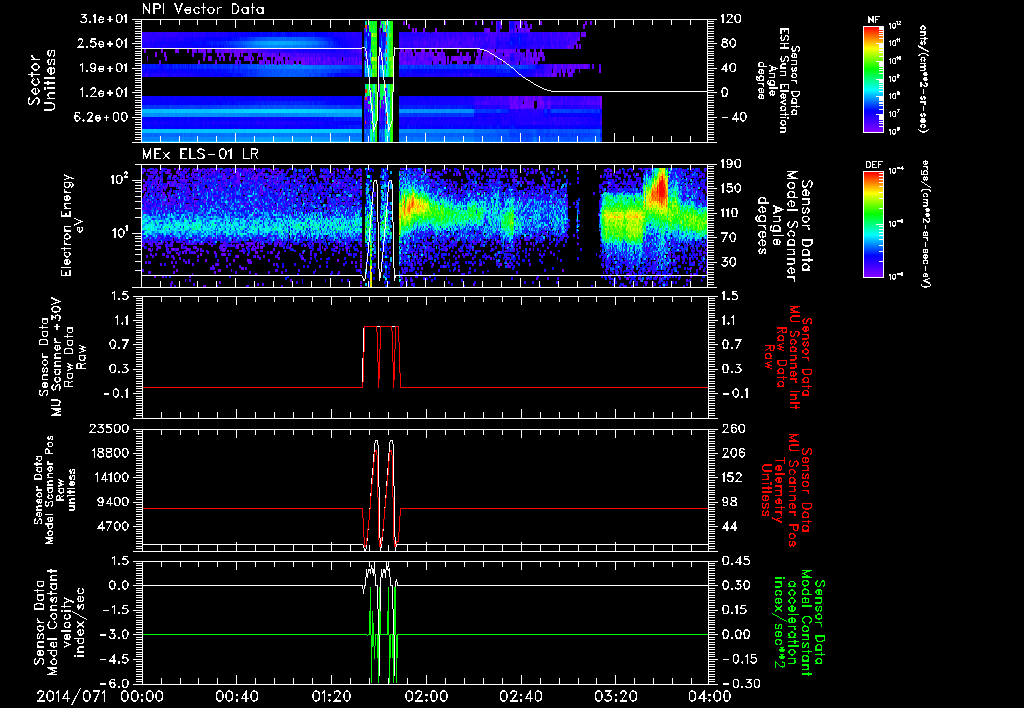Click the '03:20' time tick label
This screenshot has width=1024, height=708.
tap(615, 696)
